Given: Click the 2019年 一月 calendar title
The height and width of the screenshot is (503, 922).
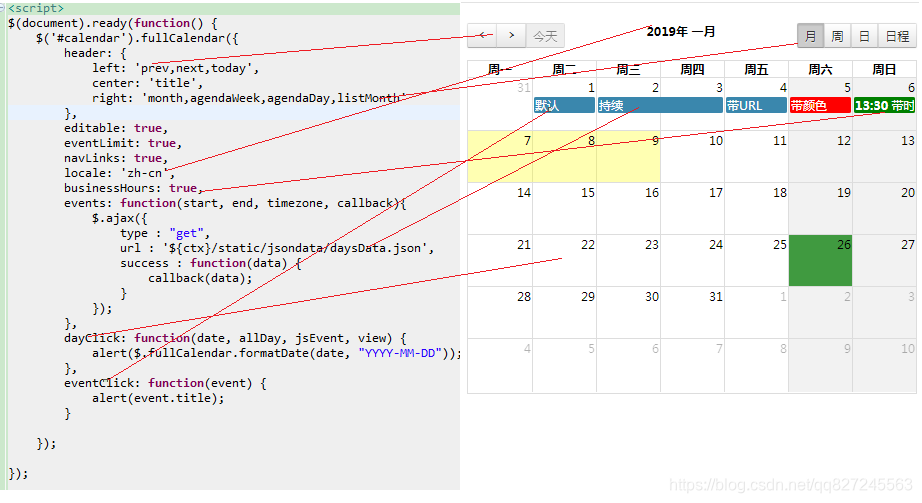Looking at the screenshot, I should pos(681,32).
